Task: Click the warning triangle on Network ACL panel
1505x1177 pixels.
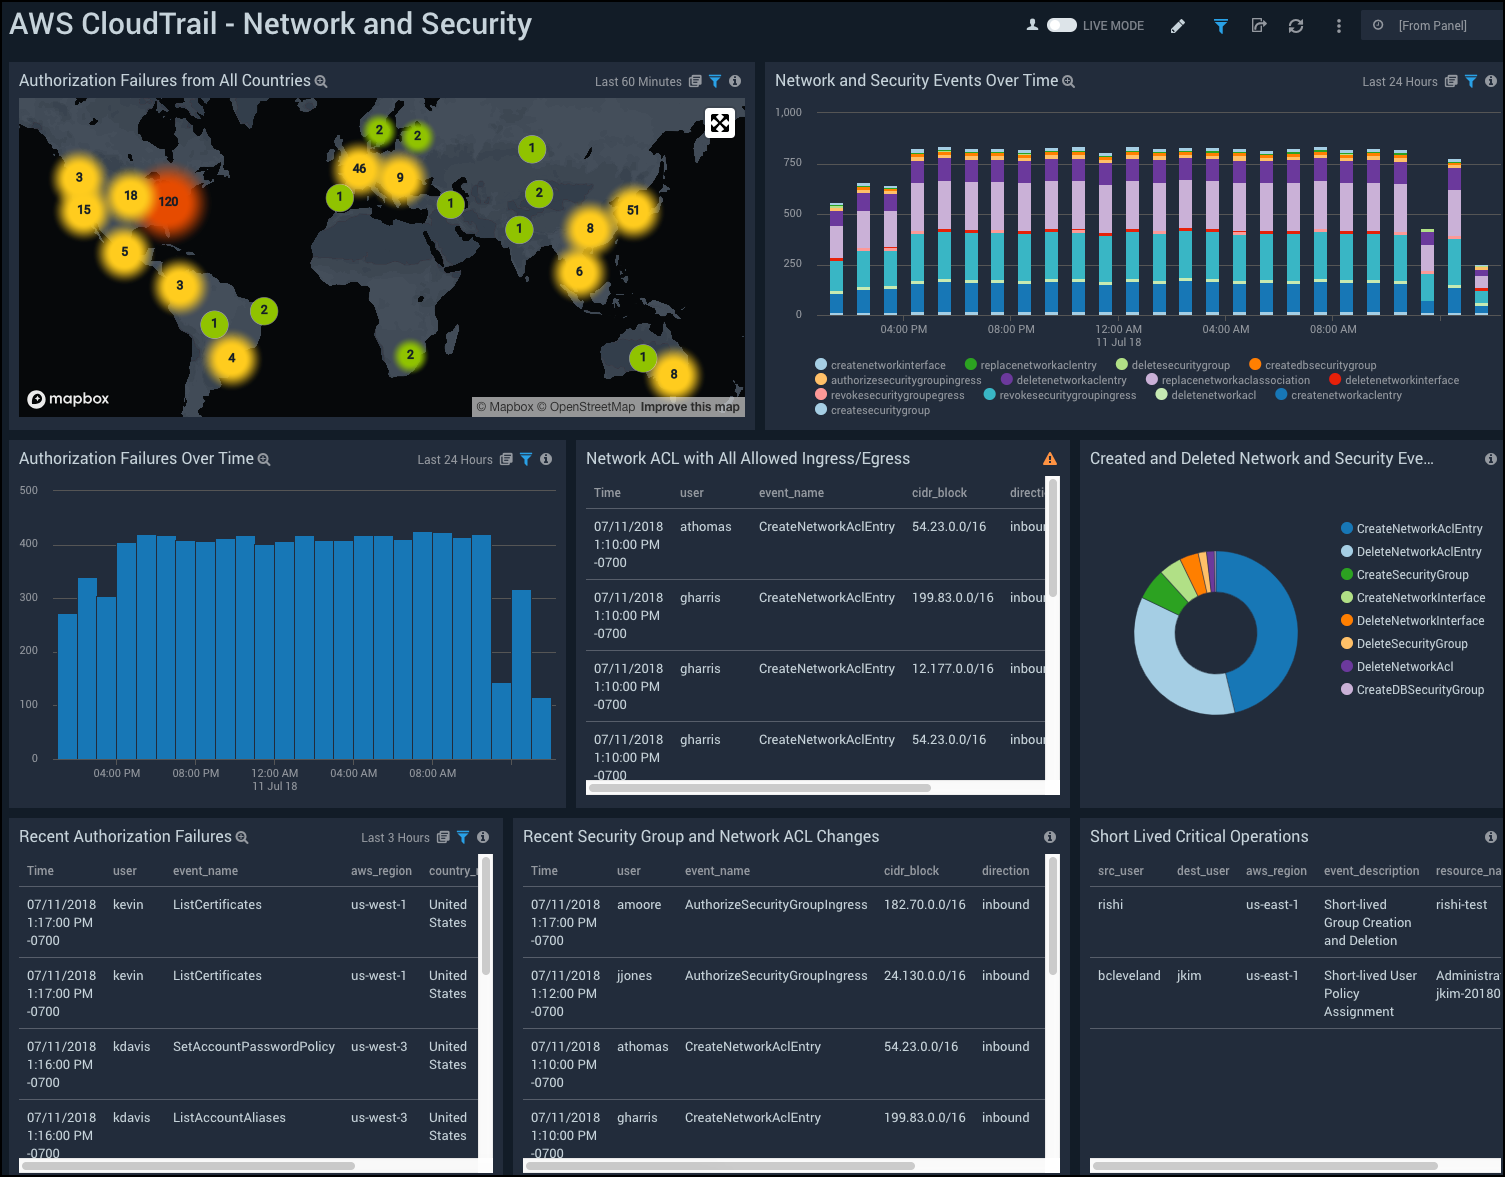Action: click(x=1049, y=458)
